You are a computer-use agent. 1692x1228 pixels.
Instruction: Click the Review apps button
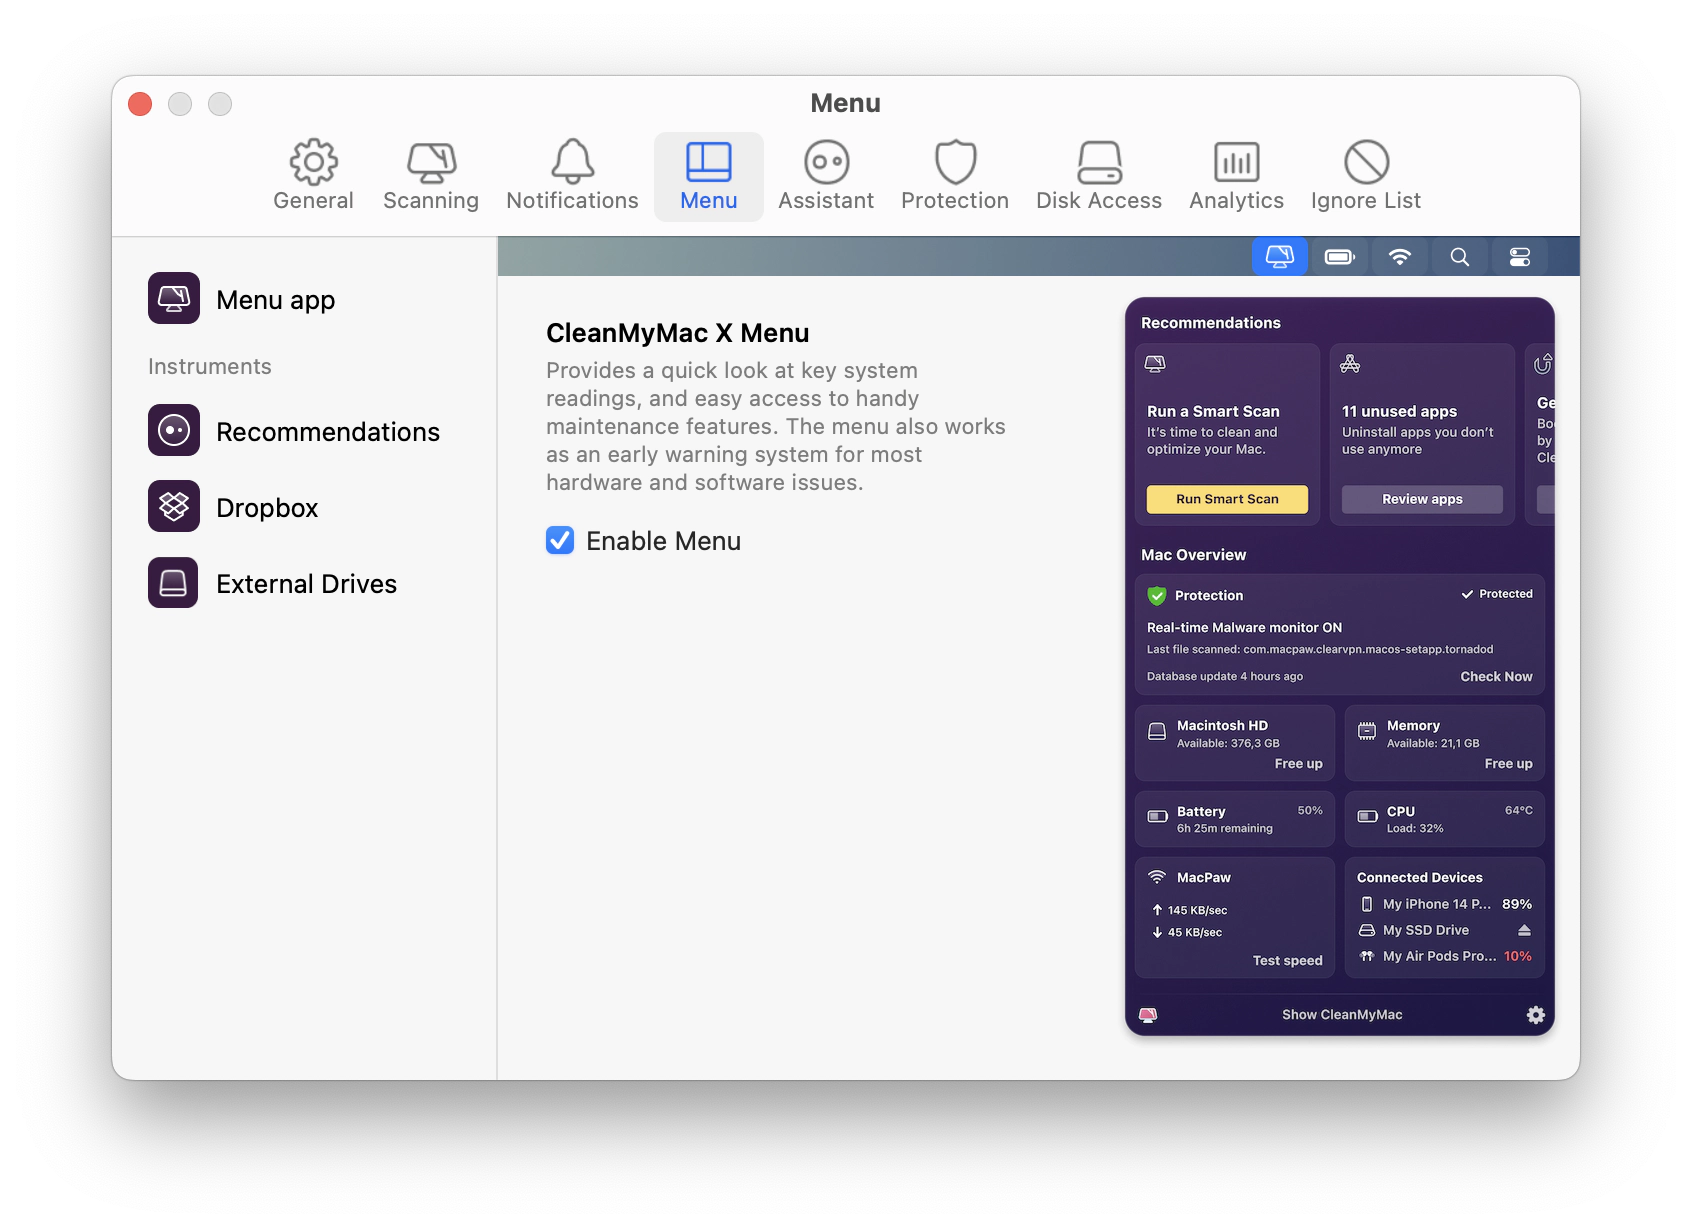(x=1422, y=499)
